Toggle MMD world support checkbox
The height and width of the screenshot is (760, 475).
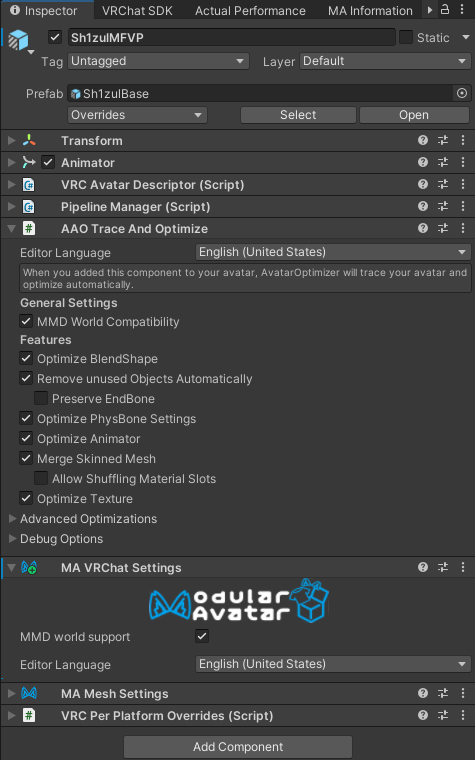pos(202,636)
